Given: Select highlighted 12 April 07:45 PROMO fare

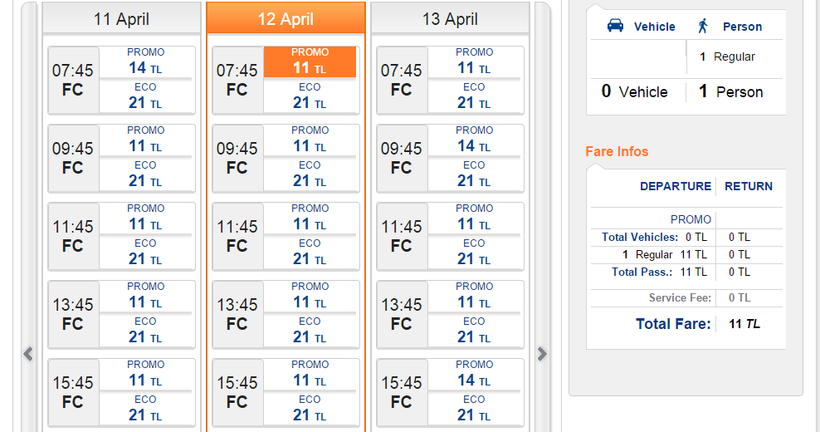Looking at the screenshot, I should 309,62.
